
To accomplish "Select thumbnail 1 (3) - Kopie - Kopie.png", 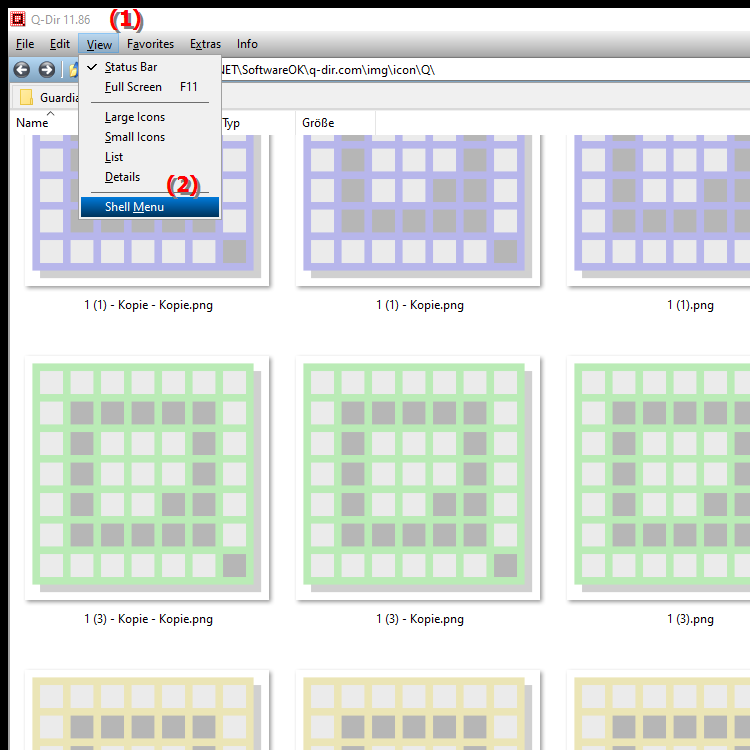I will (147, 478).
